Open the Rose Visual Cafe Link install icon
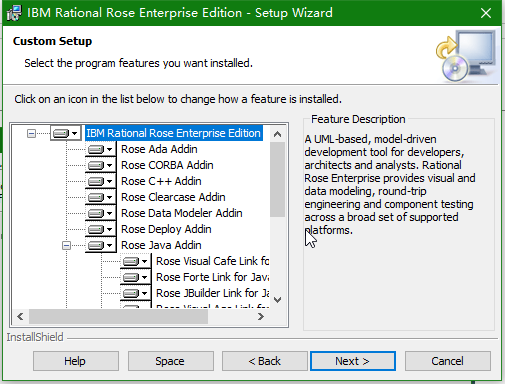The width and height of the screenshot is (505, 384). tap(136, 261)
